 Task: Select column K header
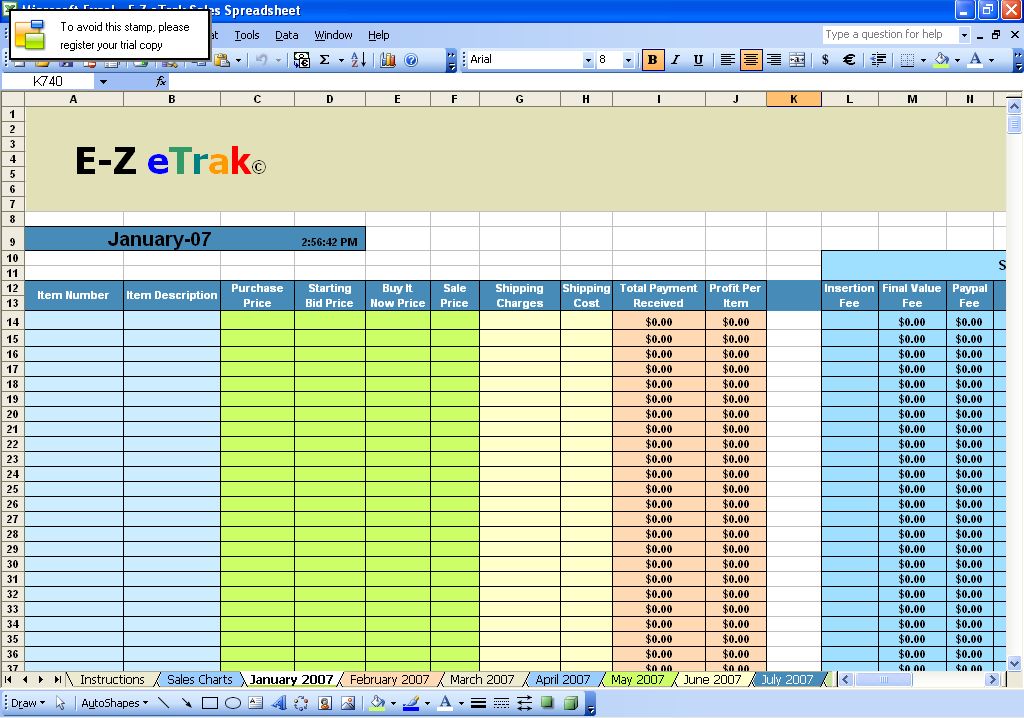(793, 99)
